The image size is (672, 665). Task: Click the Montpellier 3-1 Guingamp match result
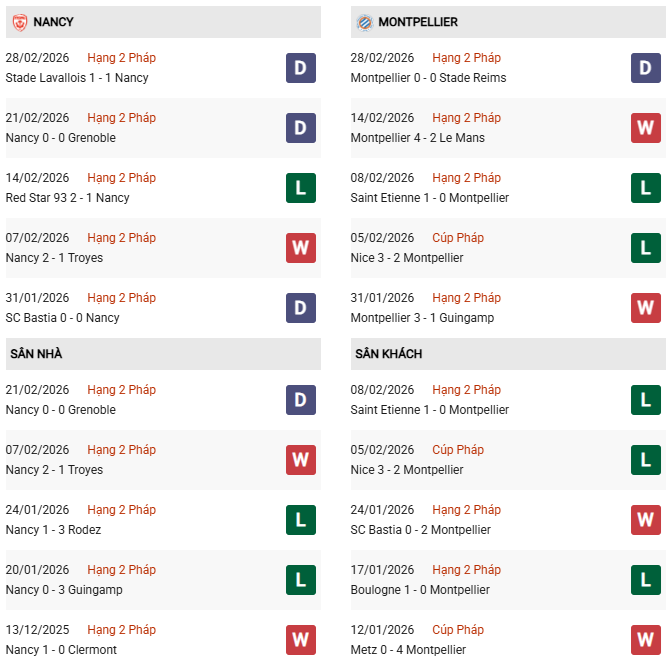422,318
